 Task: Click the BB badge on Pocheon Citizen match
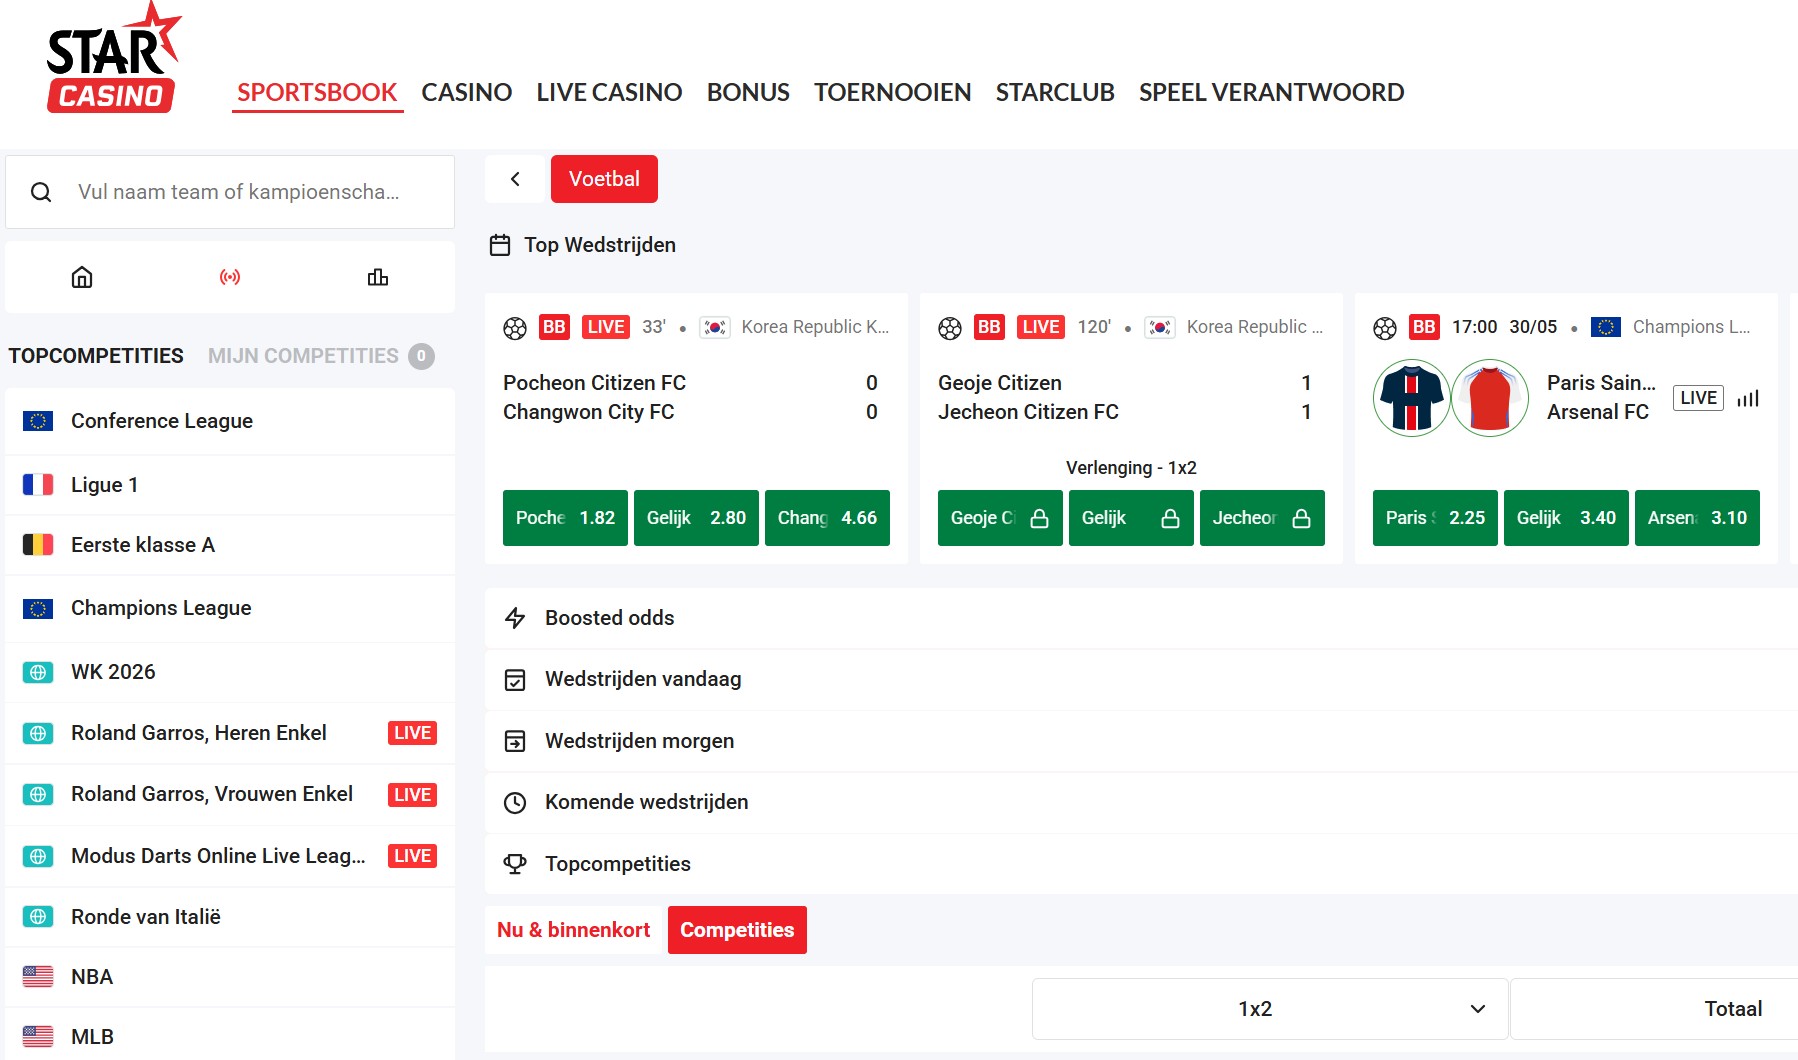[x=554, y=327]
